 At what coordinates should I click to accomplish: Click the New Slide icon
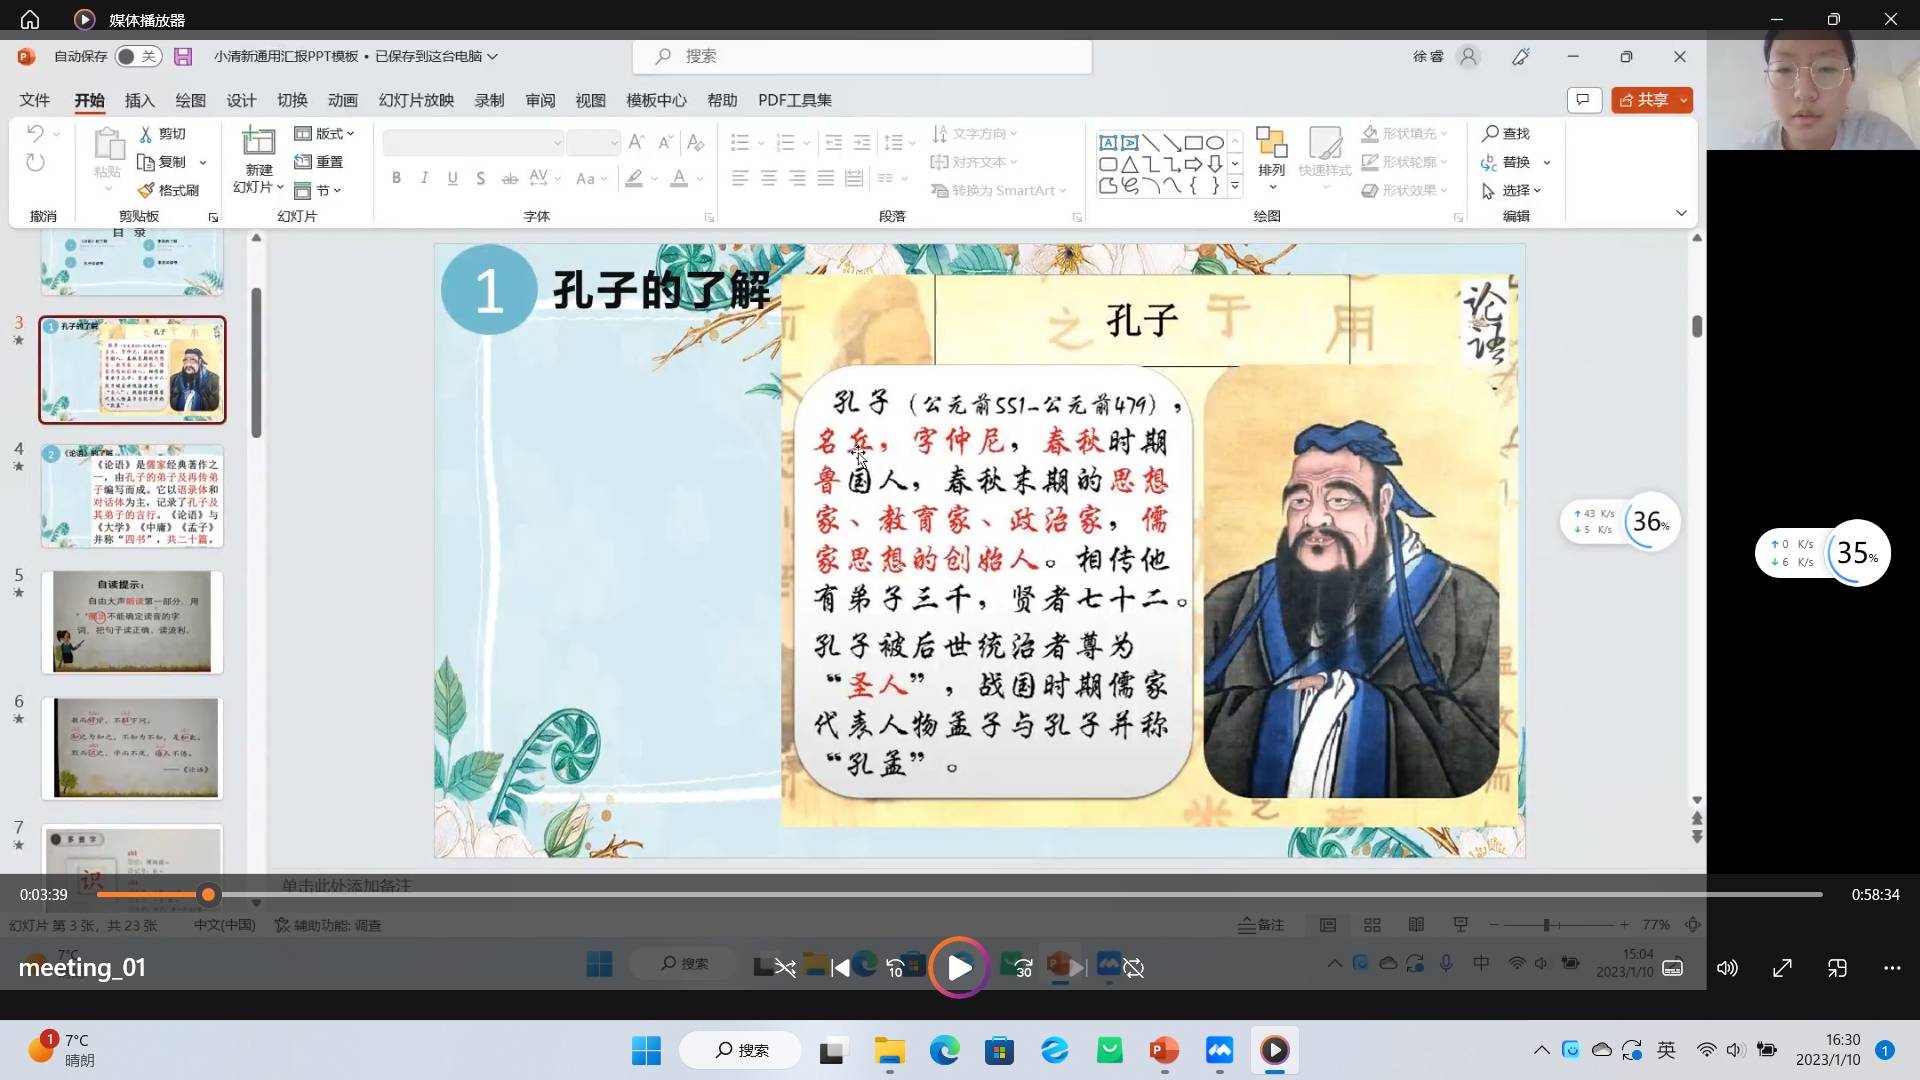click(258, 142)
